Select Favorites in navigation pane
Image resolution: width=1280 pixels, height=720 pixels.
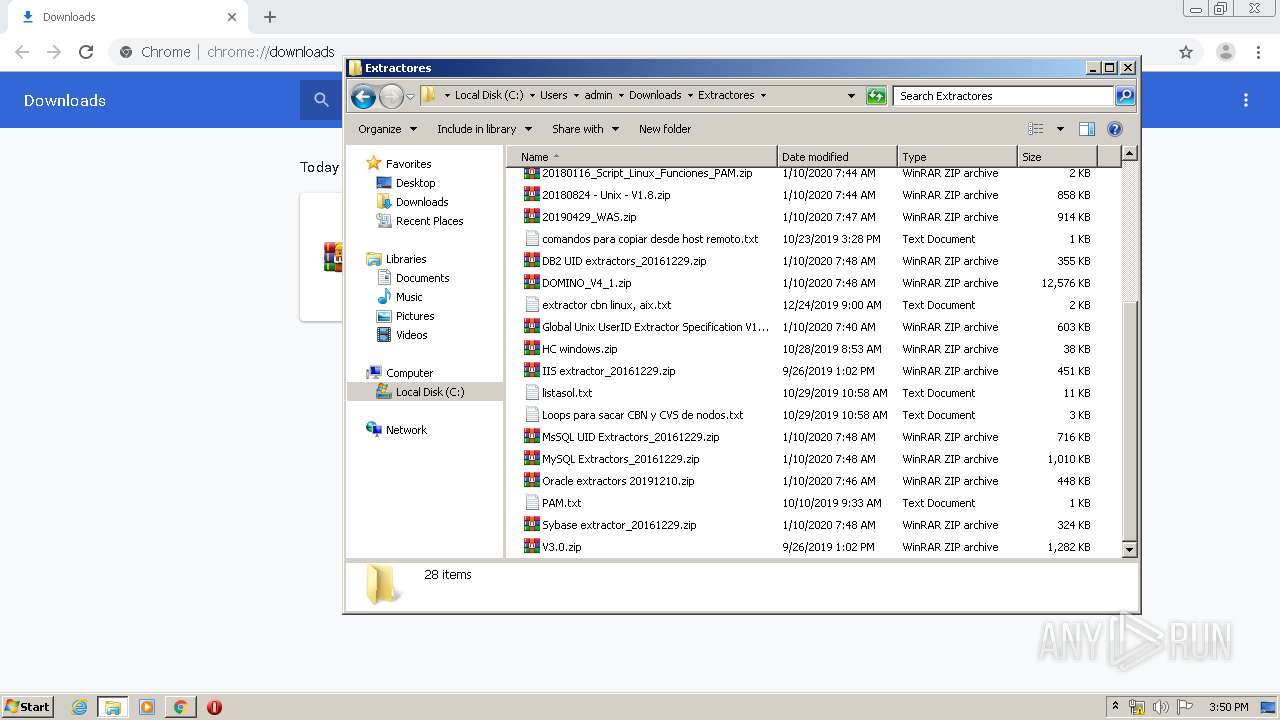click(x=398, y=163)
